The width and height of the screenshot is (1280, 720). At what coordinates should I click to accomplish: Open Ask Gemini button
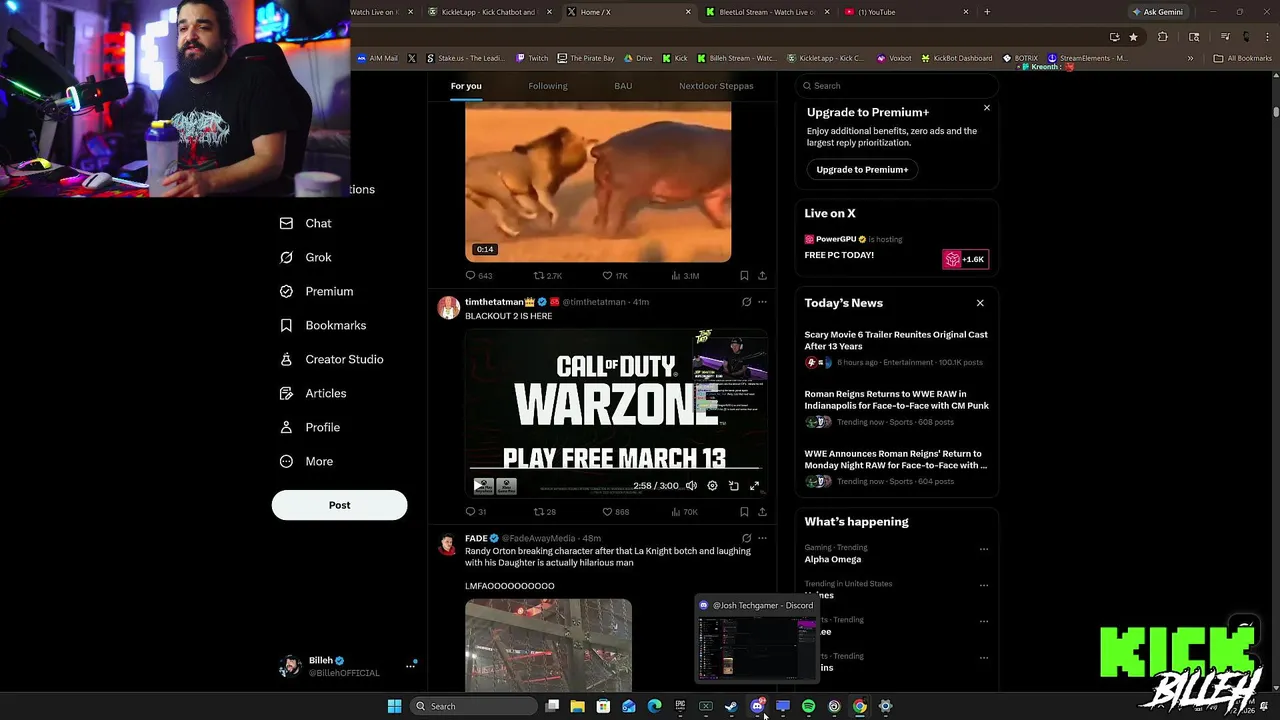click(x=1156, y=12)
